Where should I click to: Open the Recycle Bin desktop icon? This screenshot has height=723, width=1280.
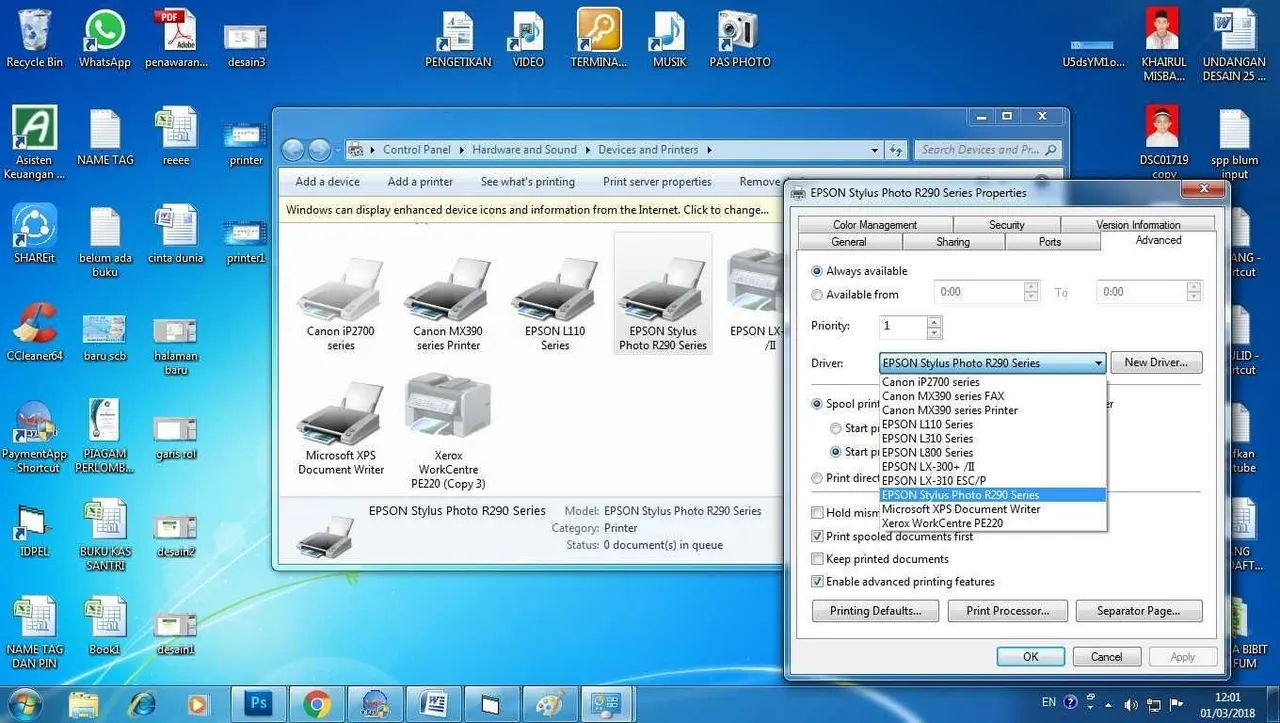(x=34, y=38)
